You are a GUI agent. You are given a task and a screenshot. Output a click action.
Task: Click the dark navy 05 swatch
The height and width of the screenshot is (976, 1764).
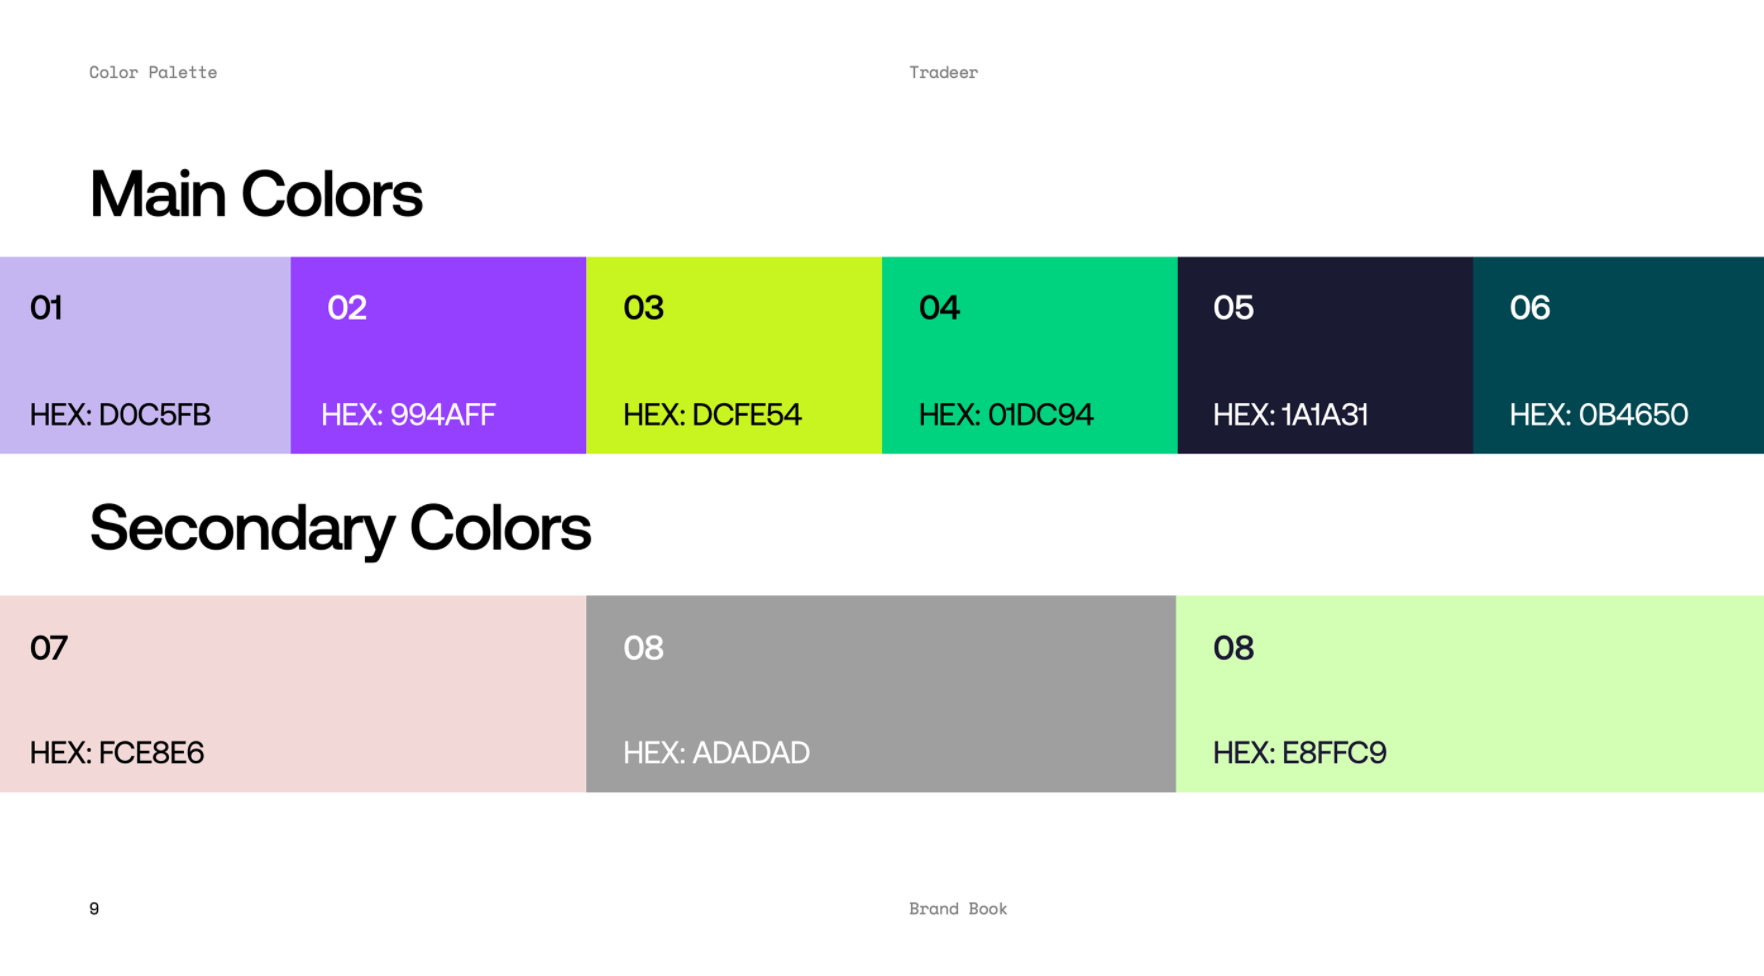[x=1324, y=355]
